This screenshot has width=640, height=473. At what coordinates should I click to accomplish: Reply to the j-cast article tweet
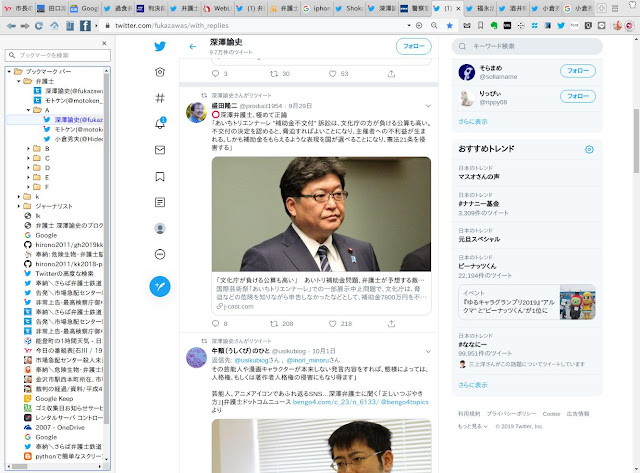(x=216, y=324)
